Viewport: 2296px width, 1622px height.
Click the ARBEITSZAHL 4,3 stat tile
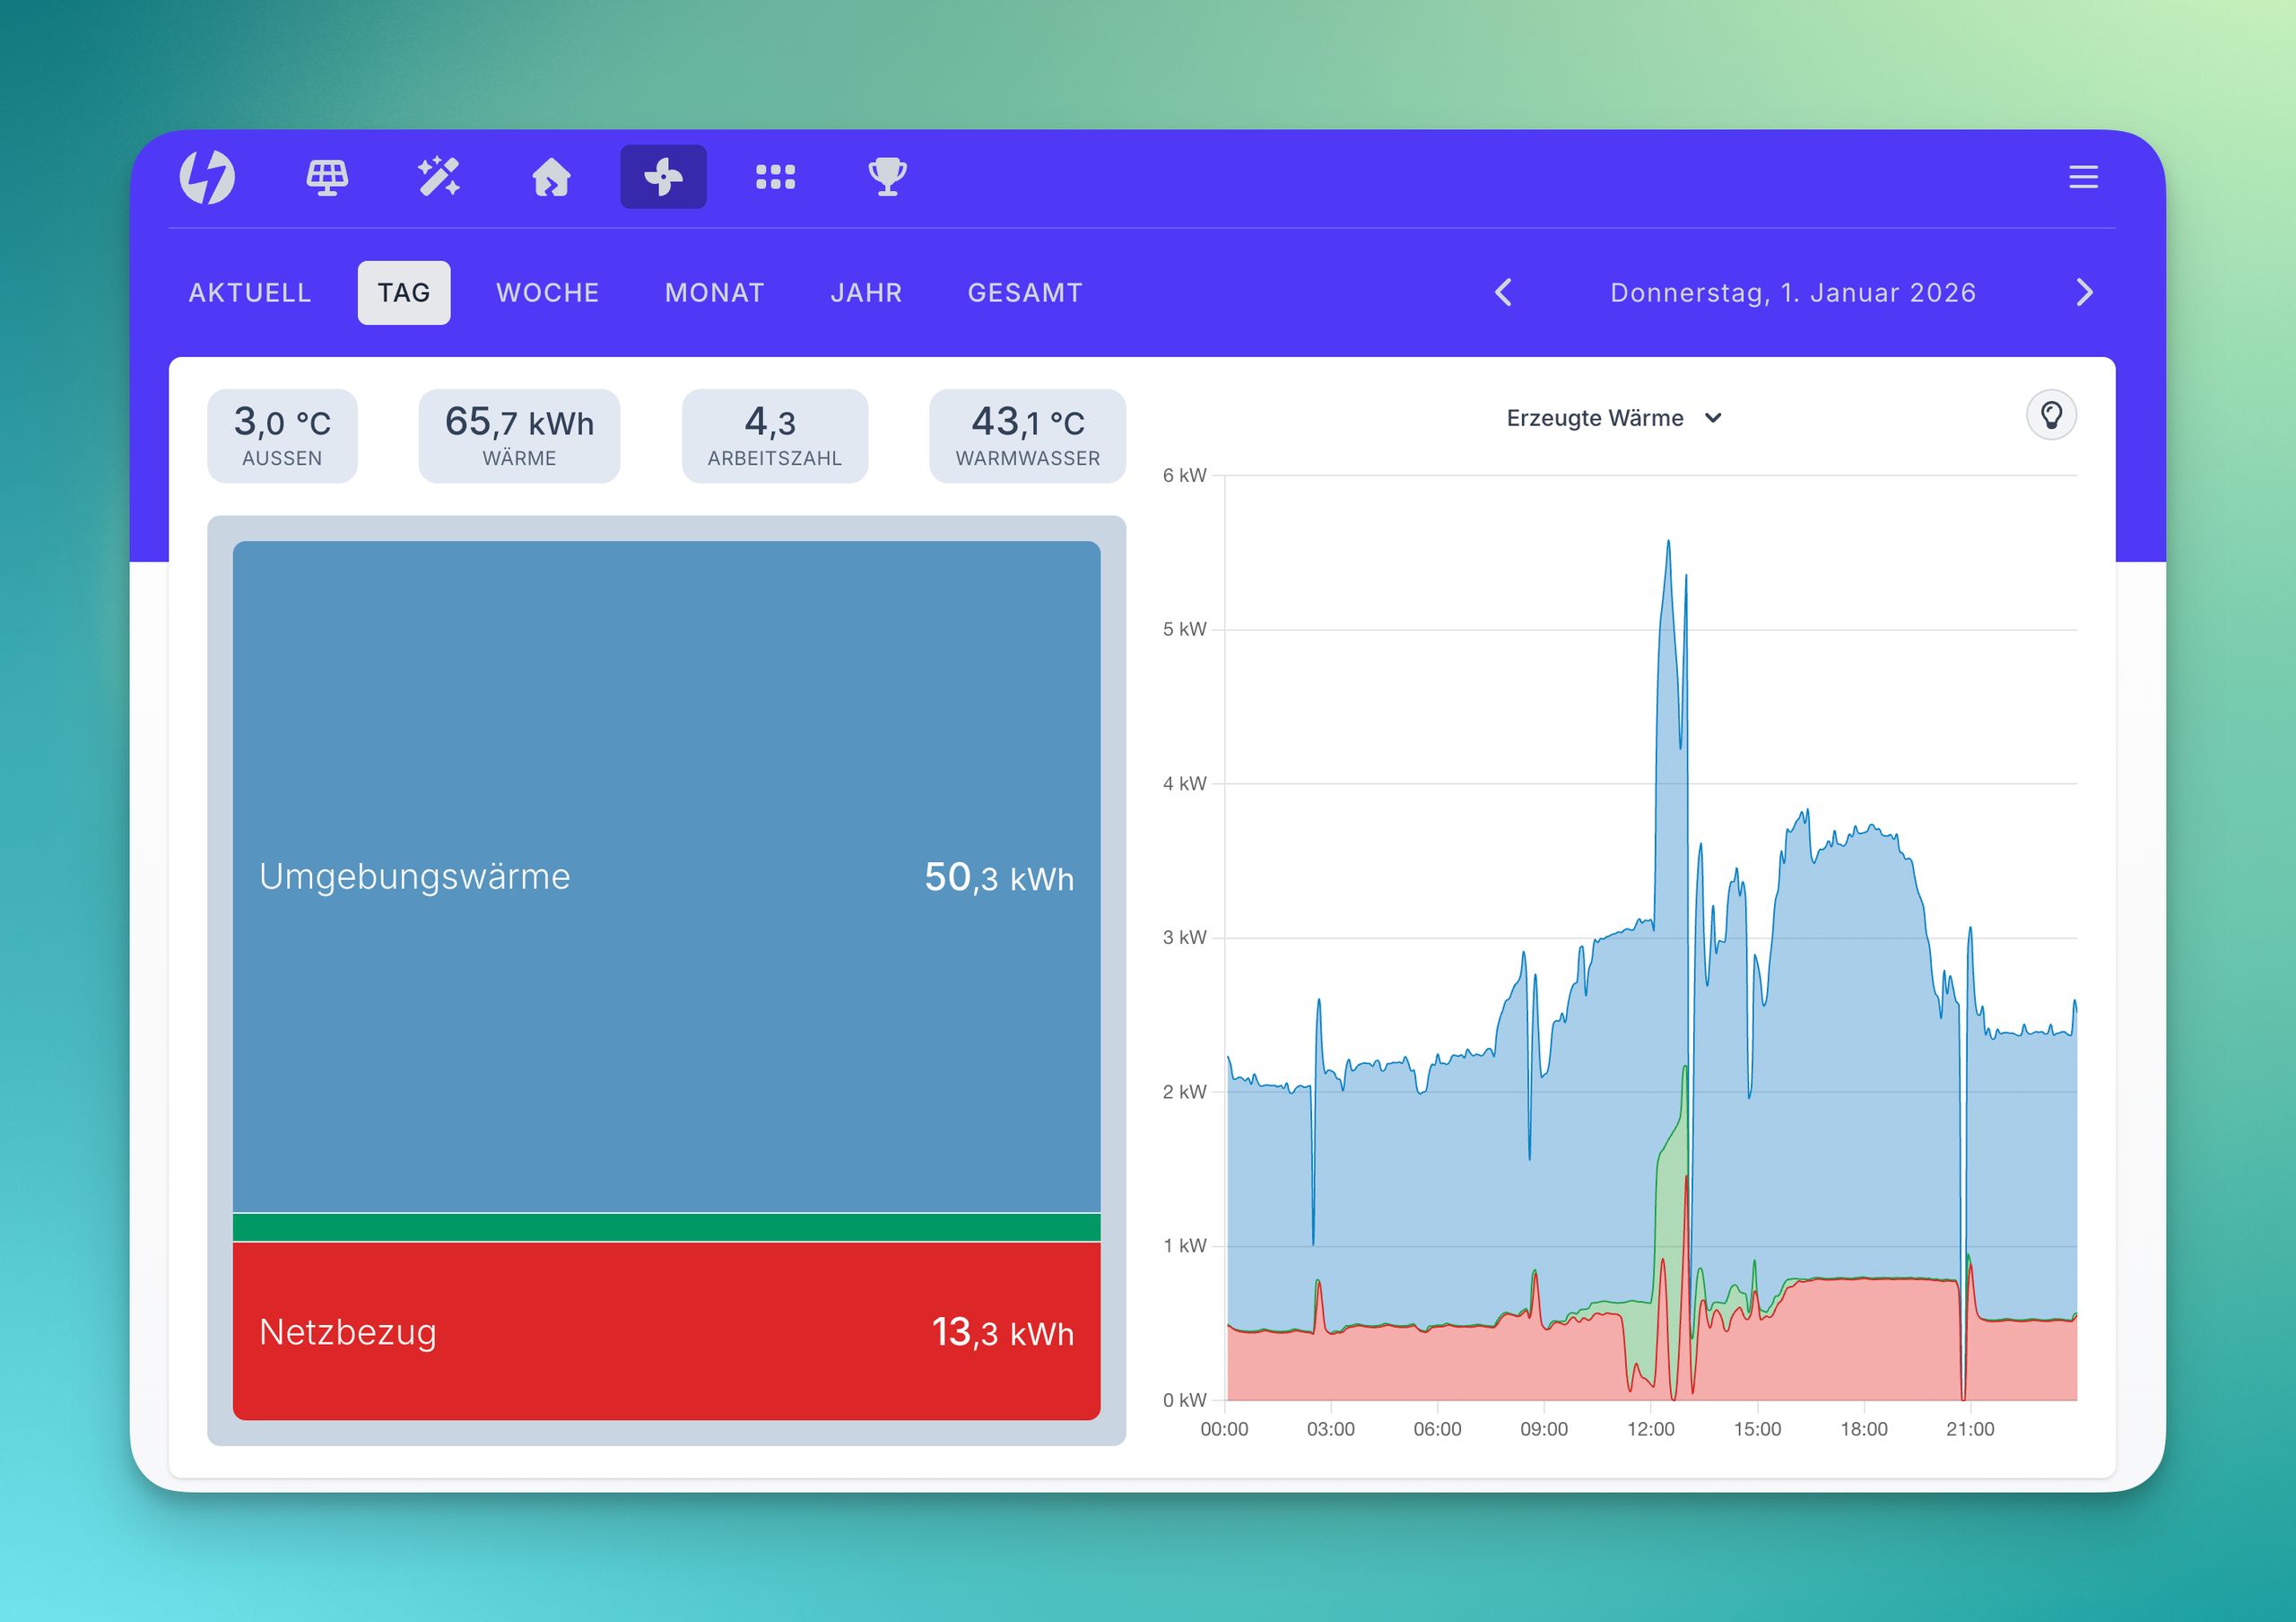pyautogui.click(x=774, y=436)
